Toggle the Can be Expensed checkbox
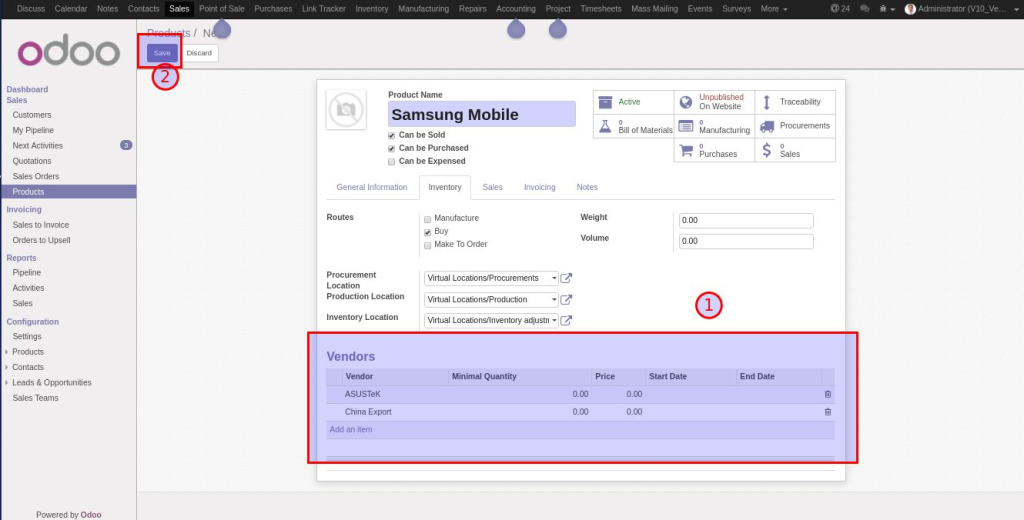 [x=392, y=161]
